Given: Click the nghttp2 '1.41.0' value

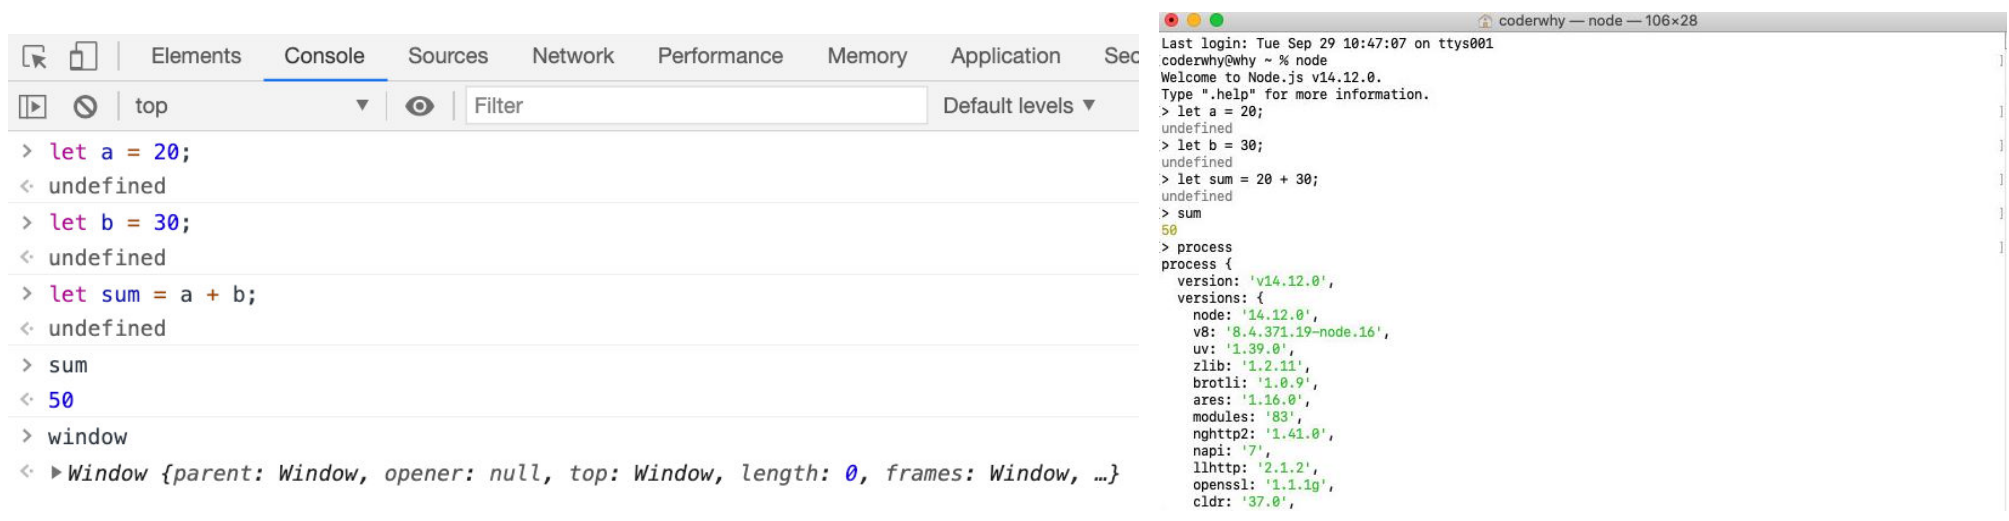Looking at the screenshot, I should (1296, 434).
